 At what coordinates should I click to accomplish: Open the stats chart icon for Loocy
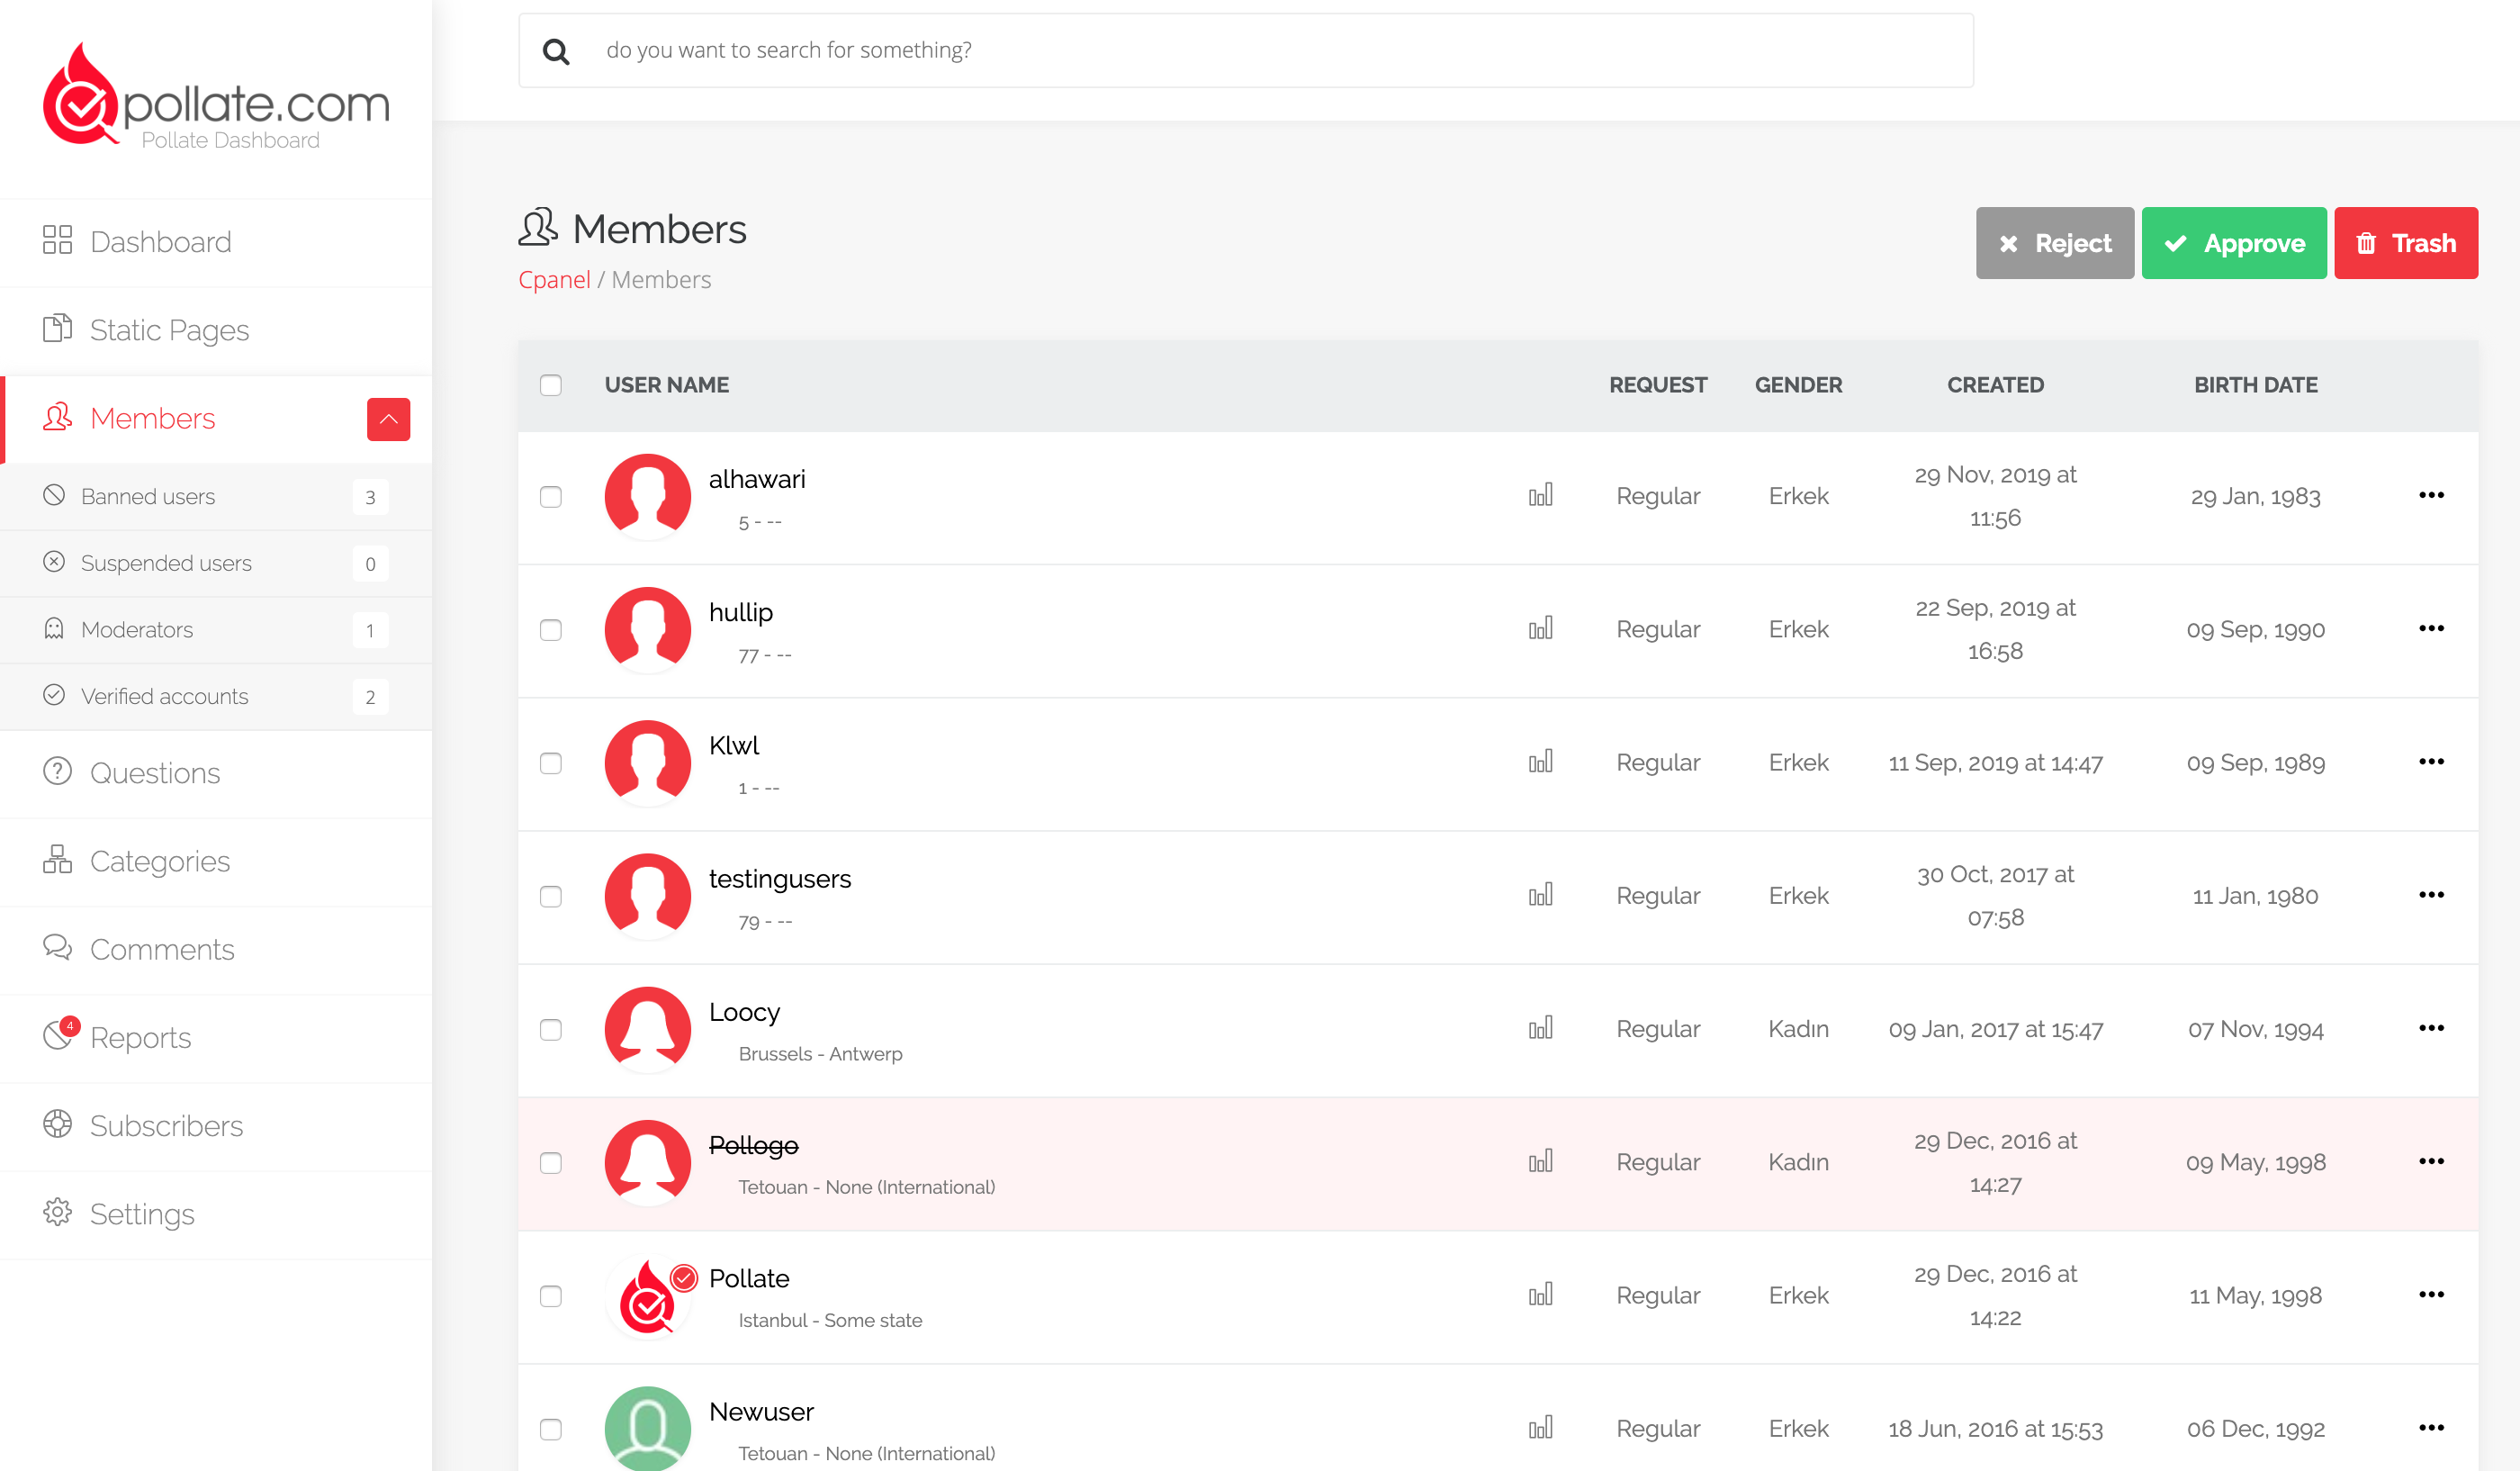pos(1540,1028)
